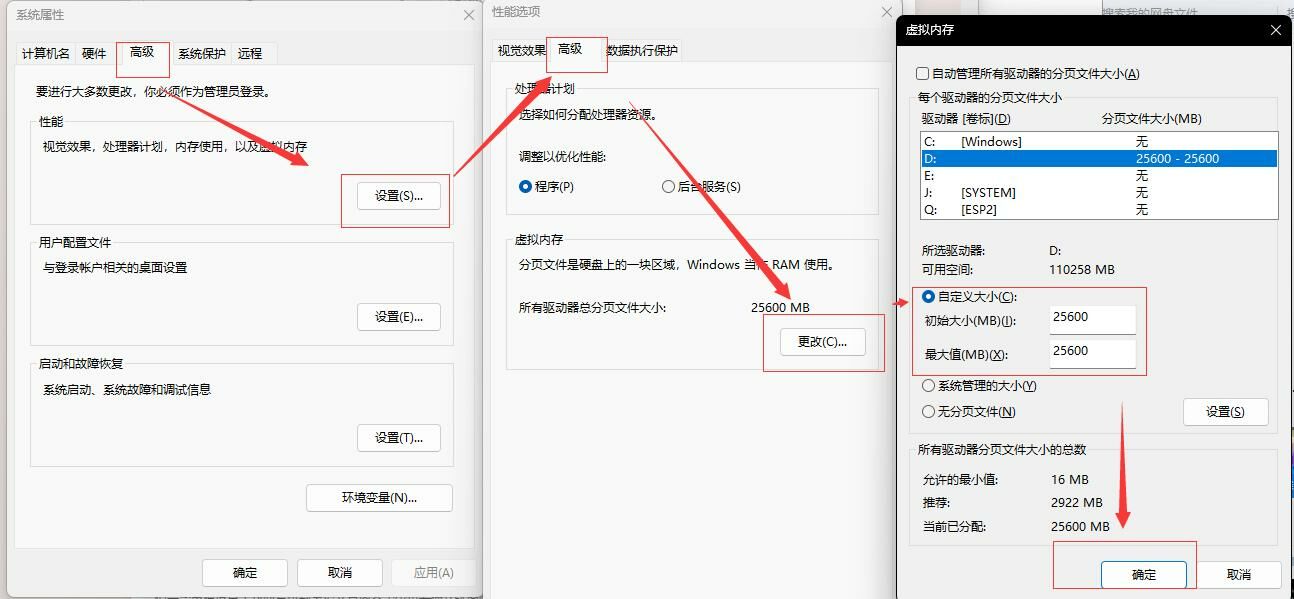
Task: Click the 初始大小(MB) input field
Action: [x=1092, y=319]
